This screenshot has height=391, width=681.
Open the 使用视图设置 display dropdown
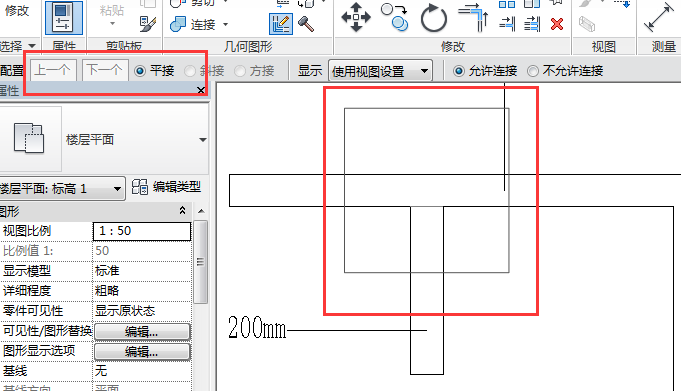[380, 71]
